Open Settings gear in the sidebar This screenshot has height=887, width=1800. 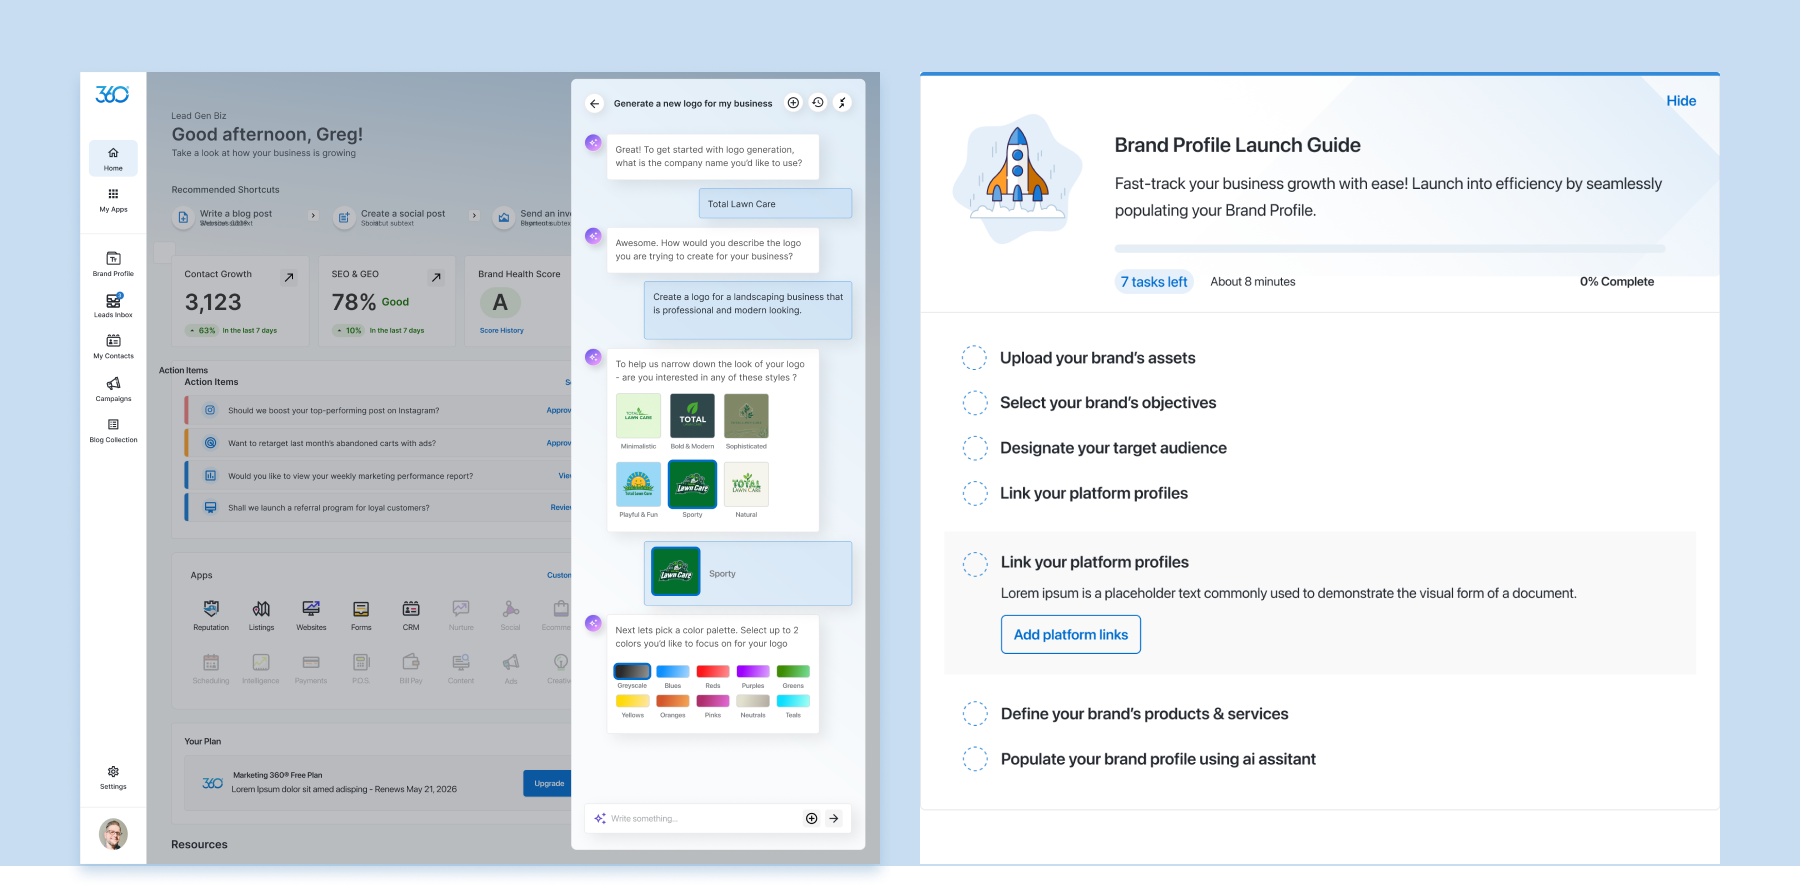point(113,777)
